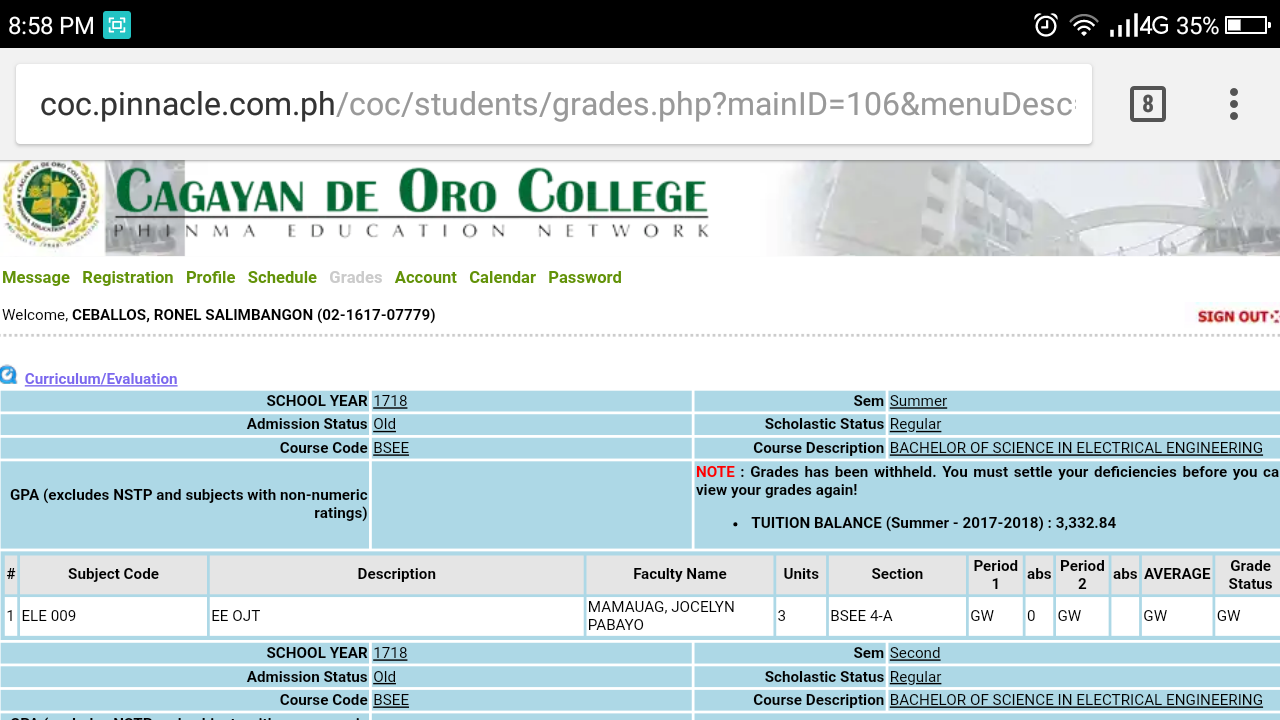Select the greyed Grades menu item
This screenshot has width=1280, height=720.
(356, 277)
